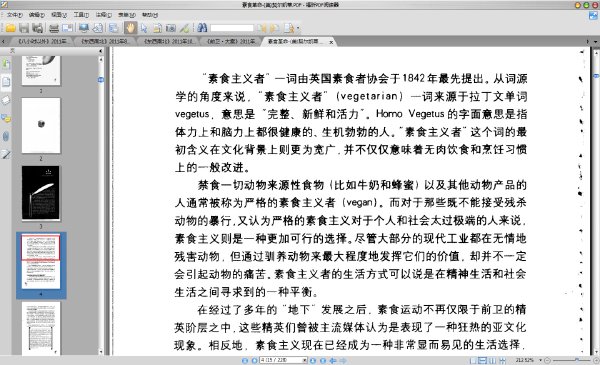600x365 pixels.
Task: Select the blank page 2 thumbnail
Action: [x=41, y=125]
